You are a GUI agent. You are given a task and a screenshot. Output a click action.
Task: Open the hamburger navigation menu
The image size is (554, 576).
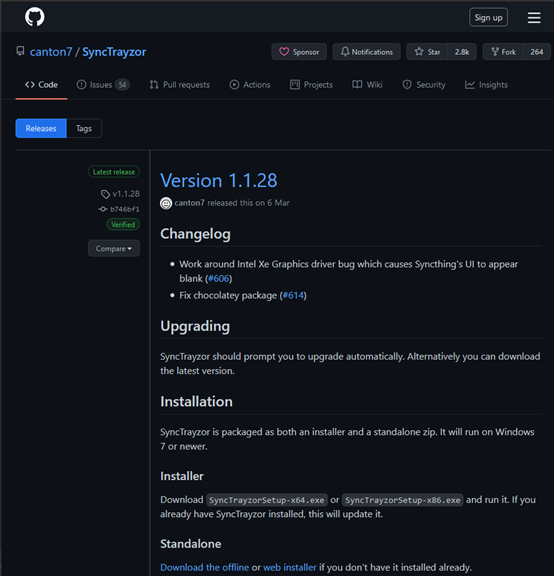point(534,17)
